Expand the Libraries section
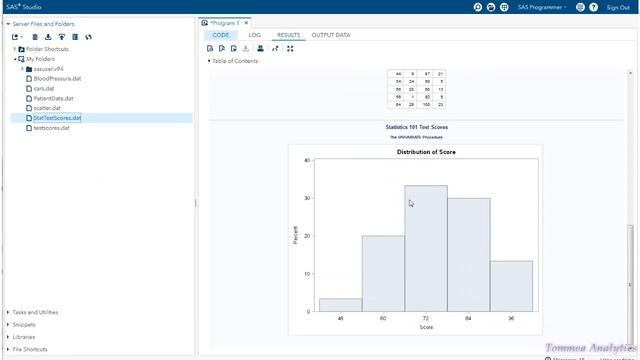640x360 pixels. 8,337
